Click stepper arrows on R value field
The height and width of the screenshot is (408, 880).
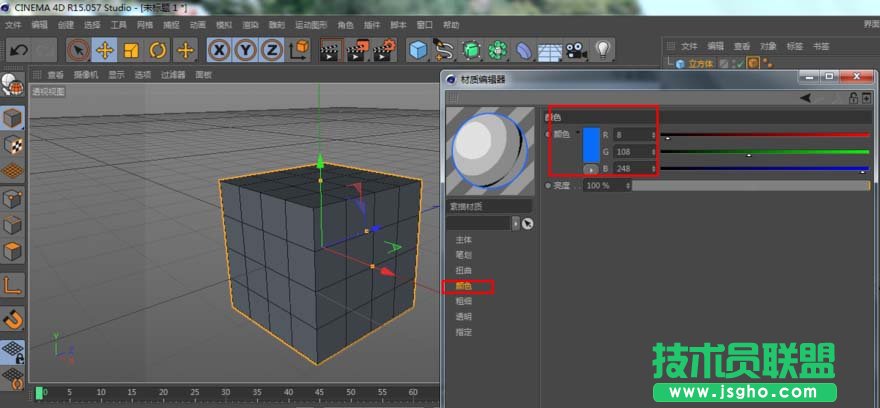tap(654, 134)
